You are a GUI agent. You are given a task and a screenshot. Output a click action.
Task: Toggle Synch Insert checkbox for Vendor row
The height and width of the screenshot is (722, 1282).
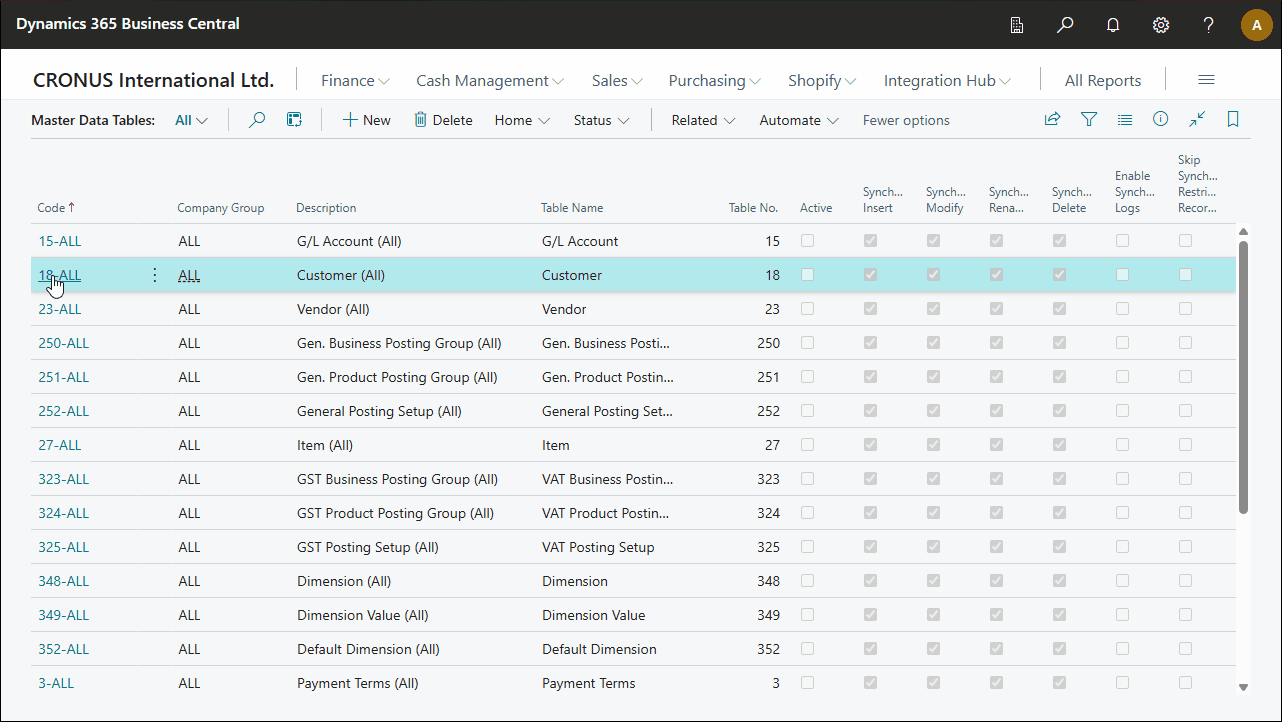pyautogui.click(x=870, y=309)
